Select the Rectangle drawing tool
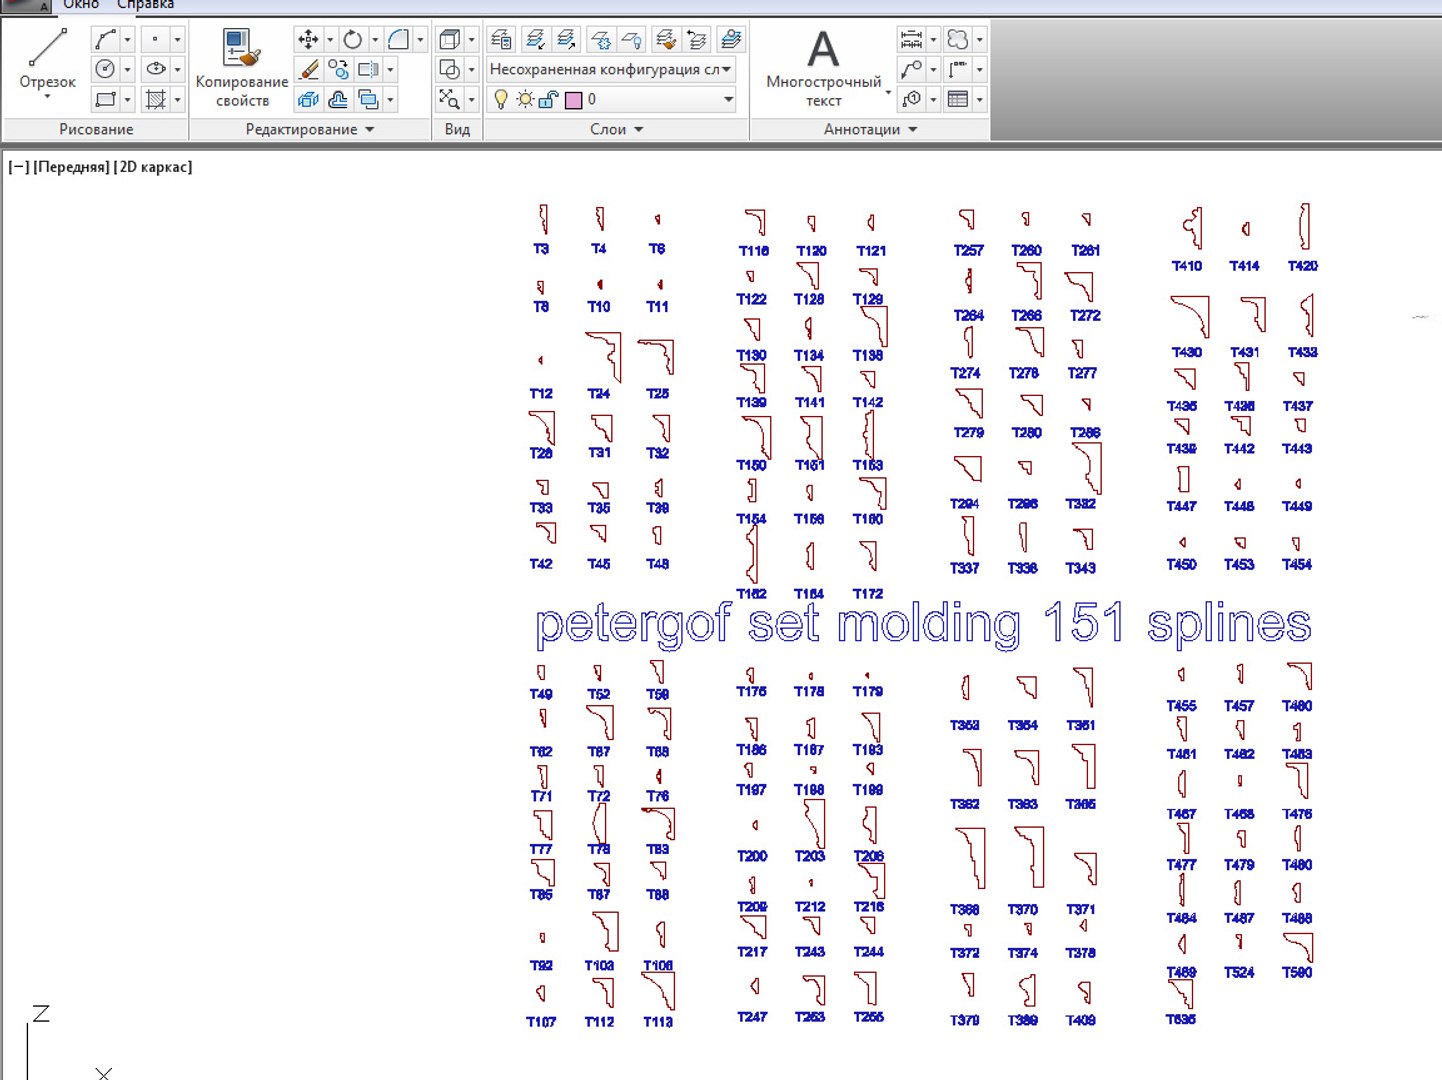 (x=105, y=99)
